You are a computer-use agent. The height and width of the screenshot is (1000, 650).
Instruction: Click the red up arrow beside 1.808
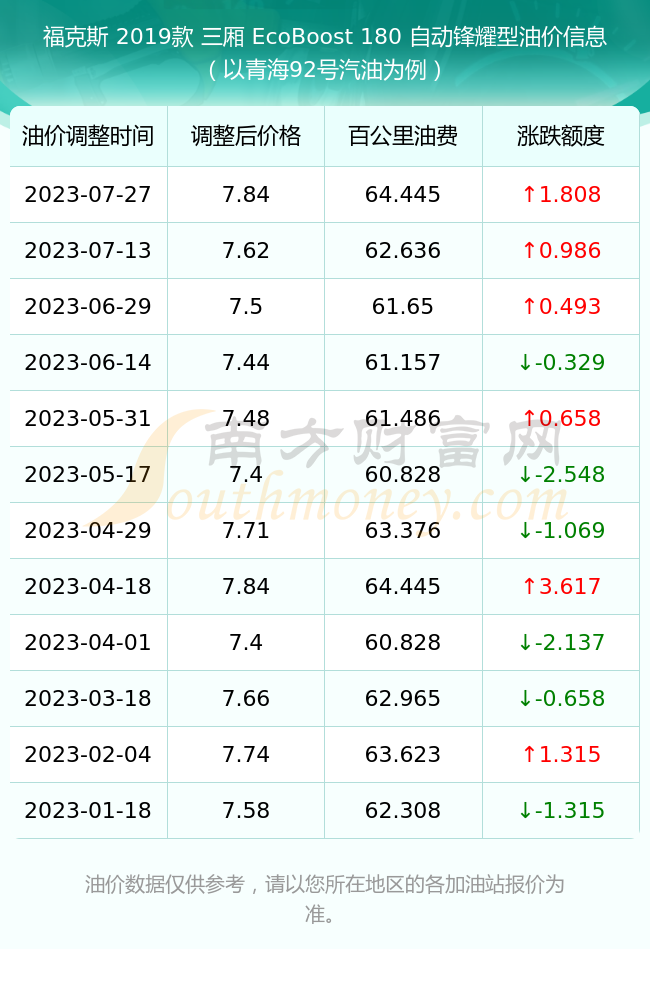pos(529,195)
